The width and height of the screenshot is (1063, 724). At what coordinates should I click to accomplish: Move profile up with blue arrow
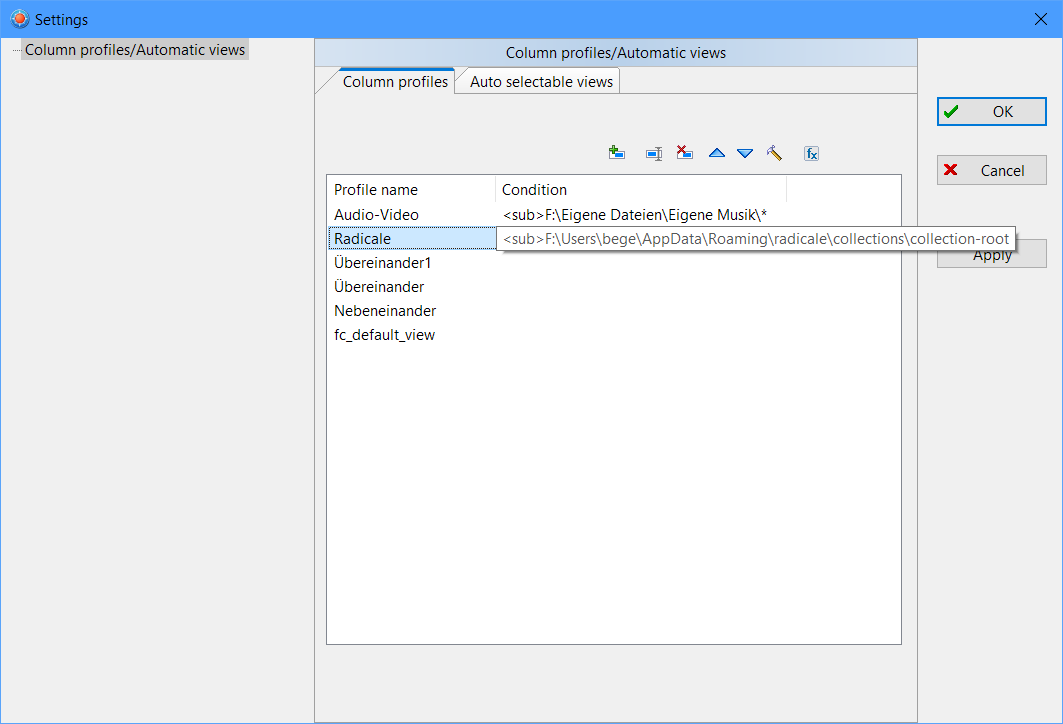(x=716, y=153)
